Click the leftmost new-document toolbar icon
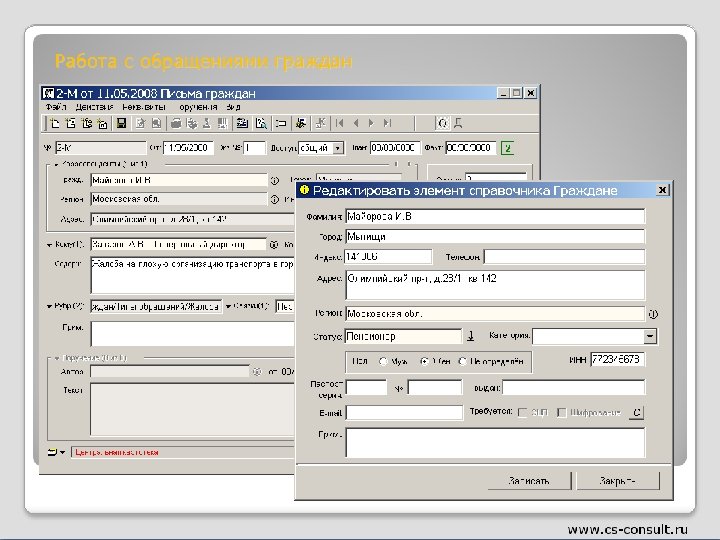720x540 pixels. pyautogui.click(x=55, y=123)
